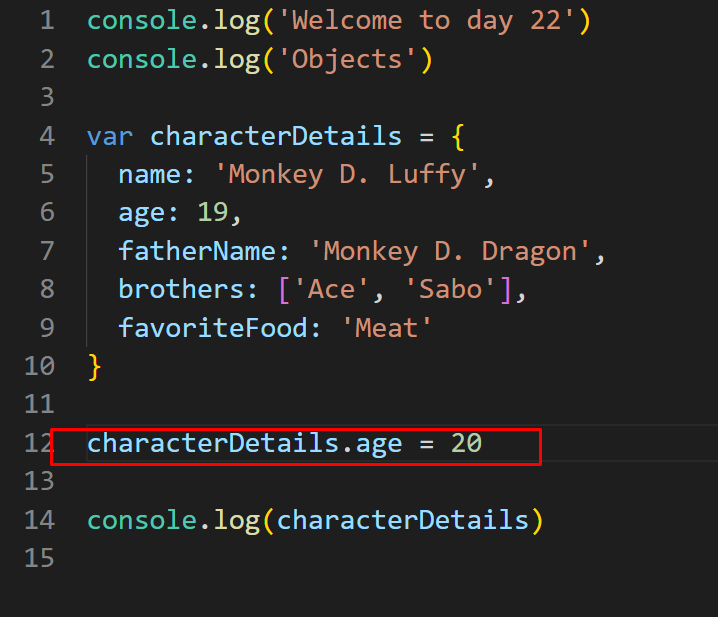Click the opening curly brace on line 4
Image resolution: width=718 pixels, height=617 pixels.
click(x=458, y=137)
